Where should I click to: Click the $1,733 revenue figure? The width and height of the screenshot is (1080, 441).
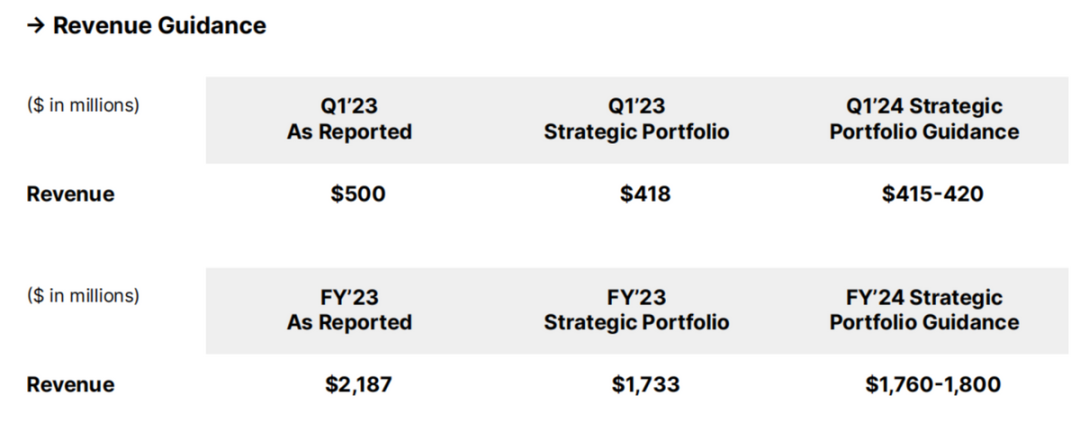click(x=645, y=385)
